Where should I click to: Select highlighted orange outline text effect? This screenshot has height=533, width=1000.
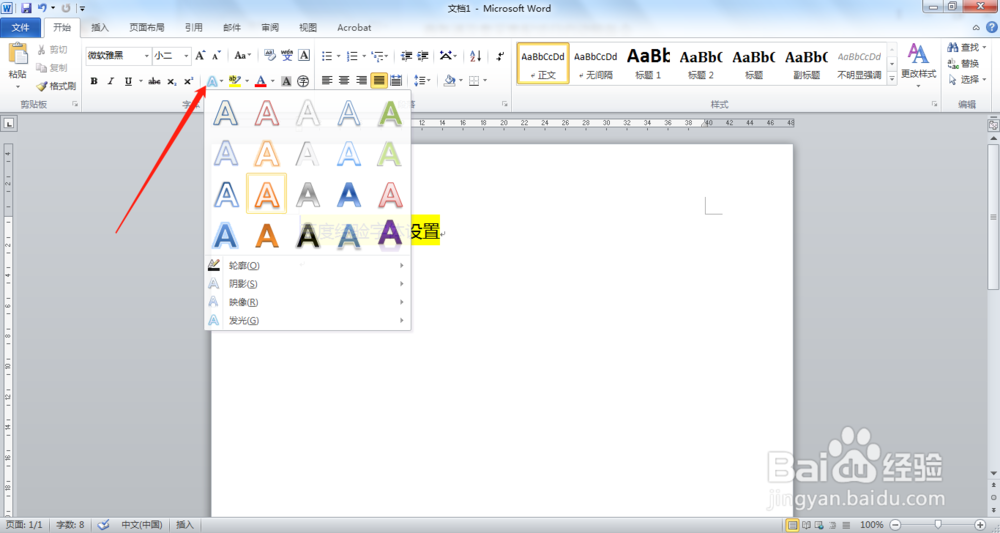tap(267, 193)
